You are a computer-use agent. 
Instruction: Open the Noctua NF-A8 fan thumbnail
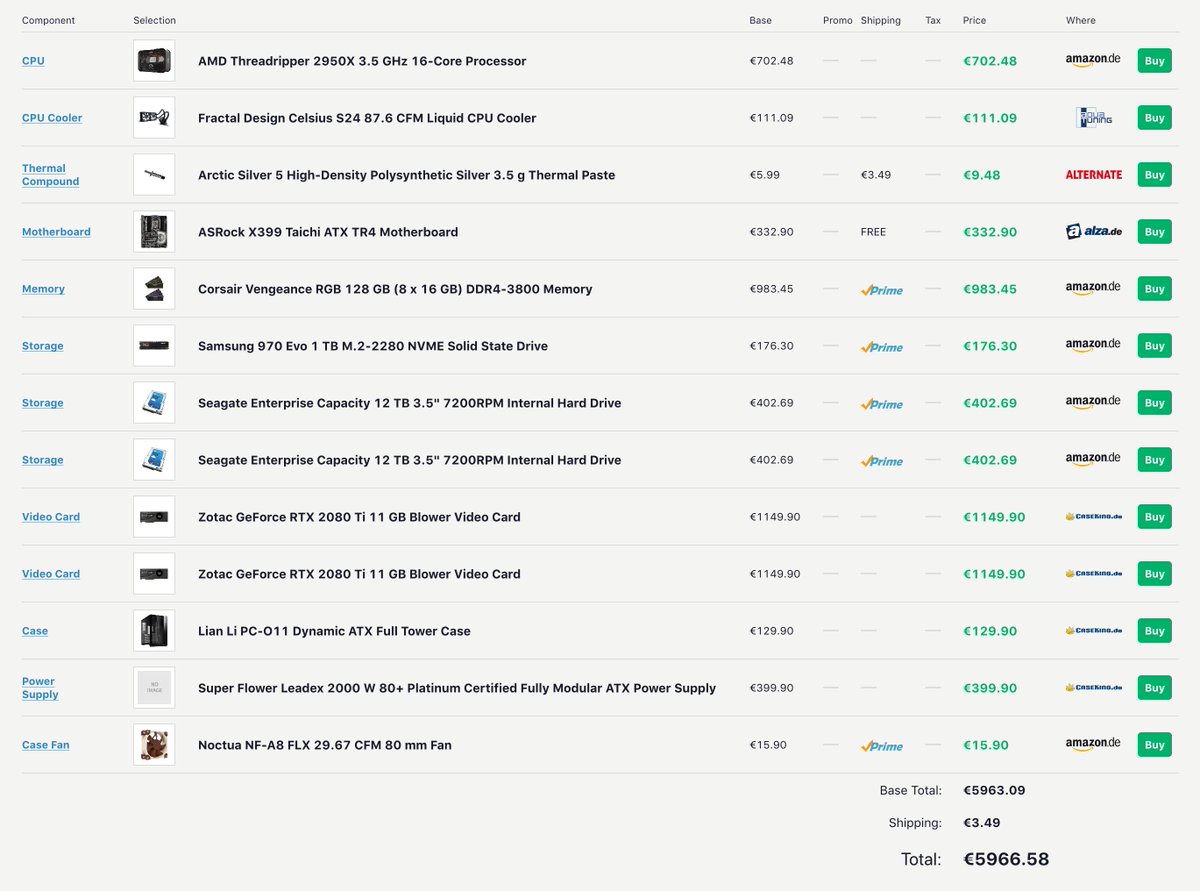click(x=154, y=745)
